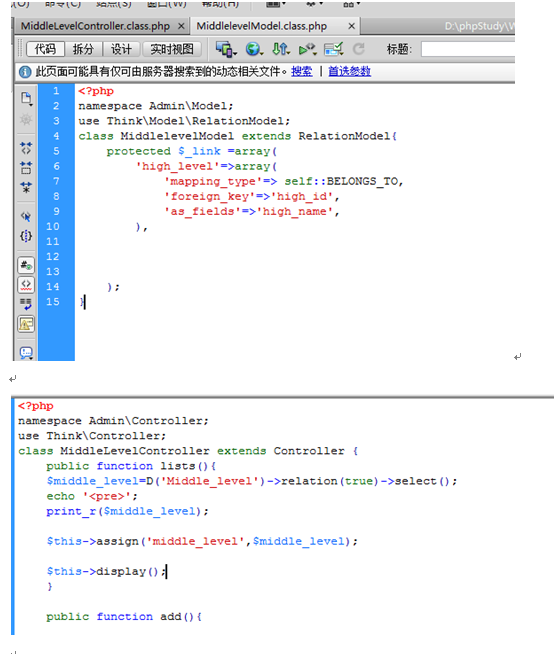The width and height of the screenshot is (554, 654).
Task: Select MiddlelevelModel.class.php tab
Action: coord(261,26)
